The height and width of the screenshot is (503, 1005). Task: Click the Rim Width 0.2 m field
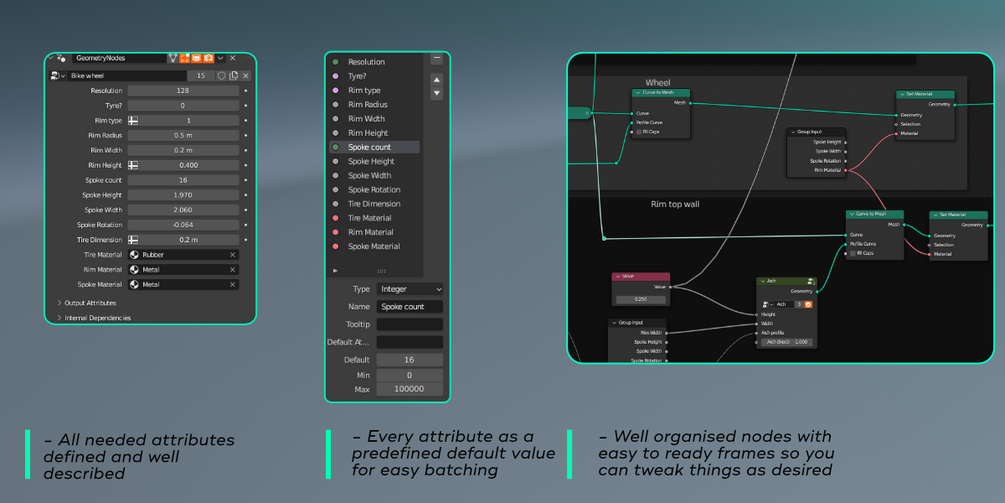click(183, 150)
